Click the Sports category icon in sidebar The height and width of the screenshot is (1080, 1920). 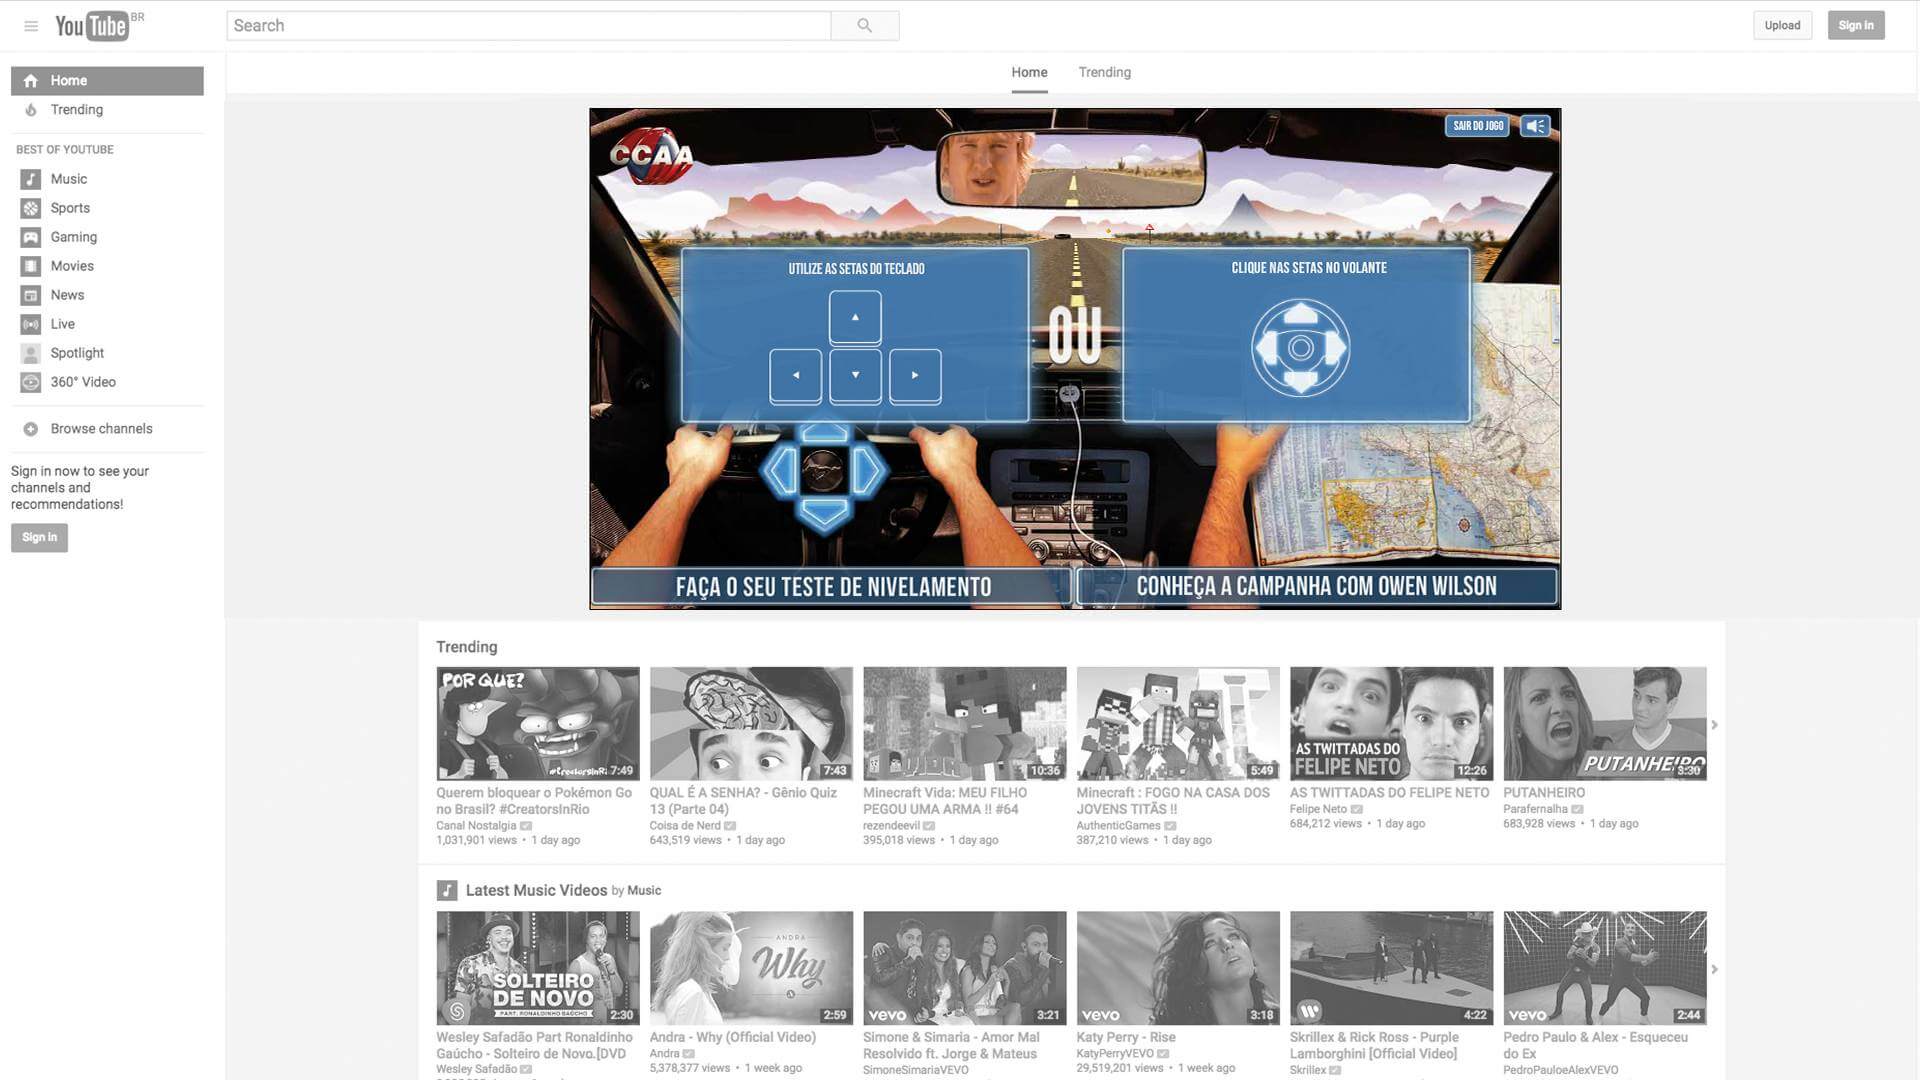[31, 208]
